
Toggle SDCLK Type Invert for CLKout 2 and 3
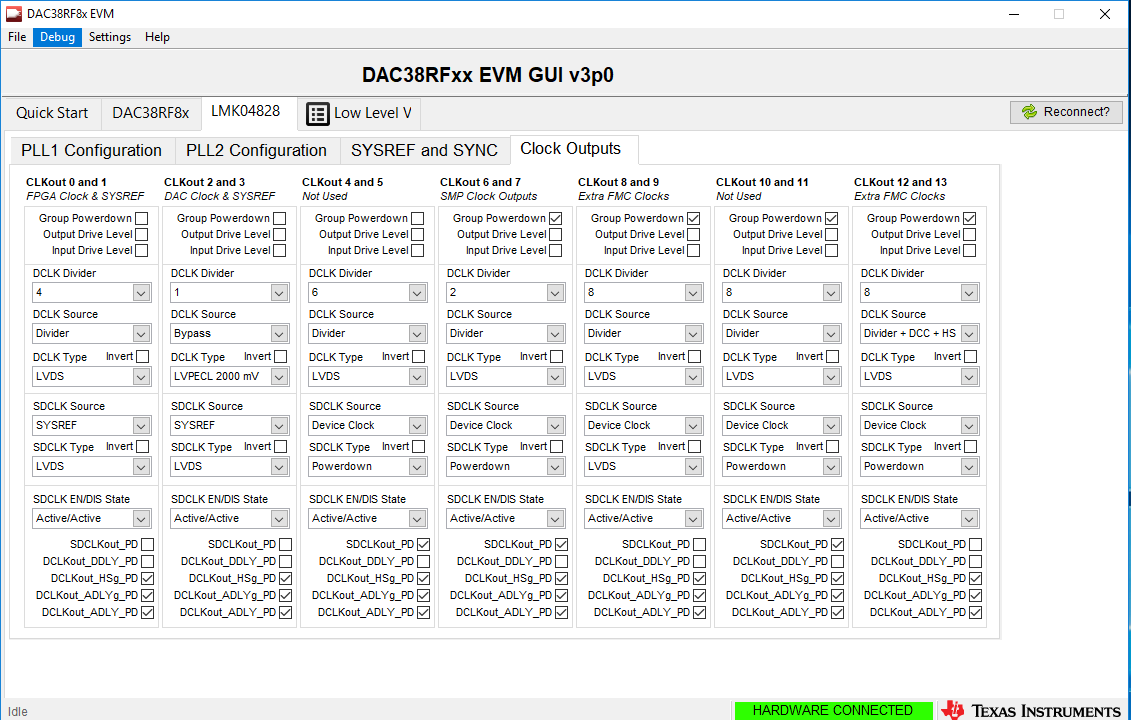click(x=281, y=447)
